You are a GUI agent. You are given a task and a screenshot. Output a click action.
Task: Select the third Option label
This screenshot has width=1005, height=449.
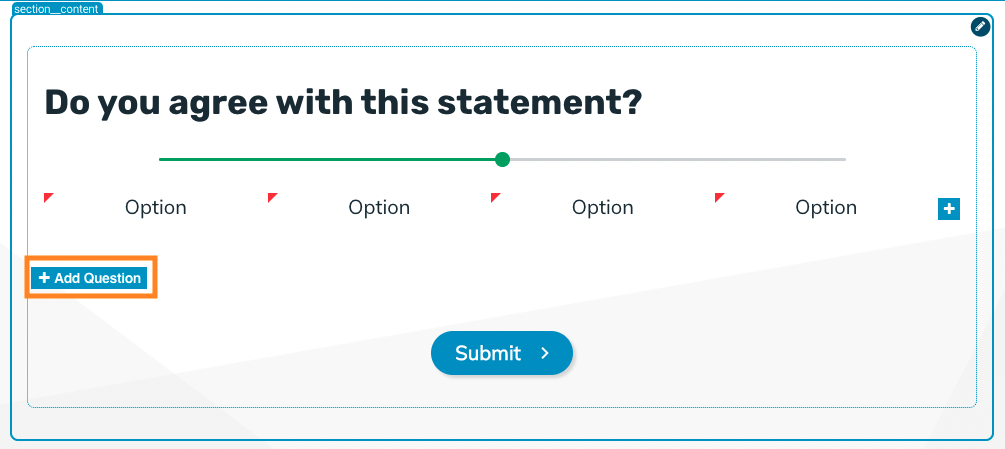point(602,208)
